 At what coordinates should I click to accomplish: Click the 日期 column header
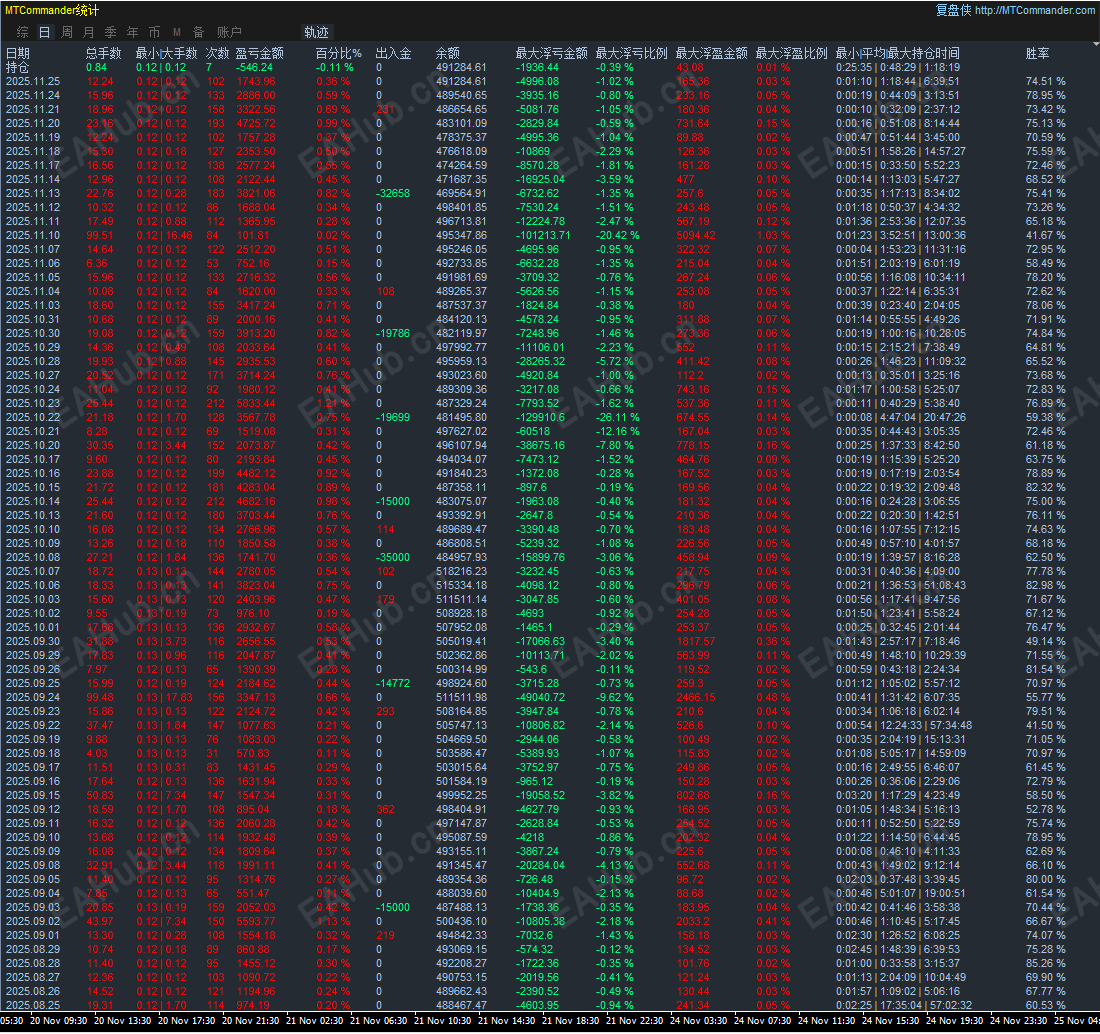[18, 53]
